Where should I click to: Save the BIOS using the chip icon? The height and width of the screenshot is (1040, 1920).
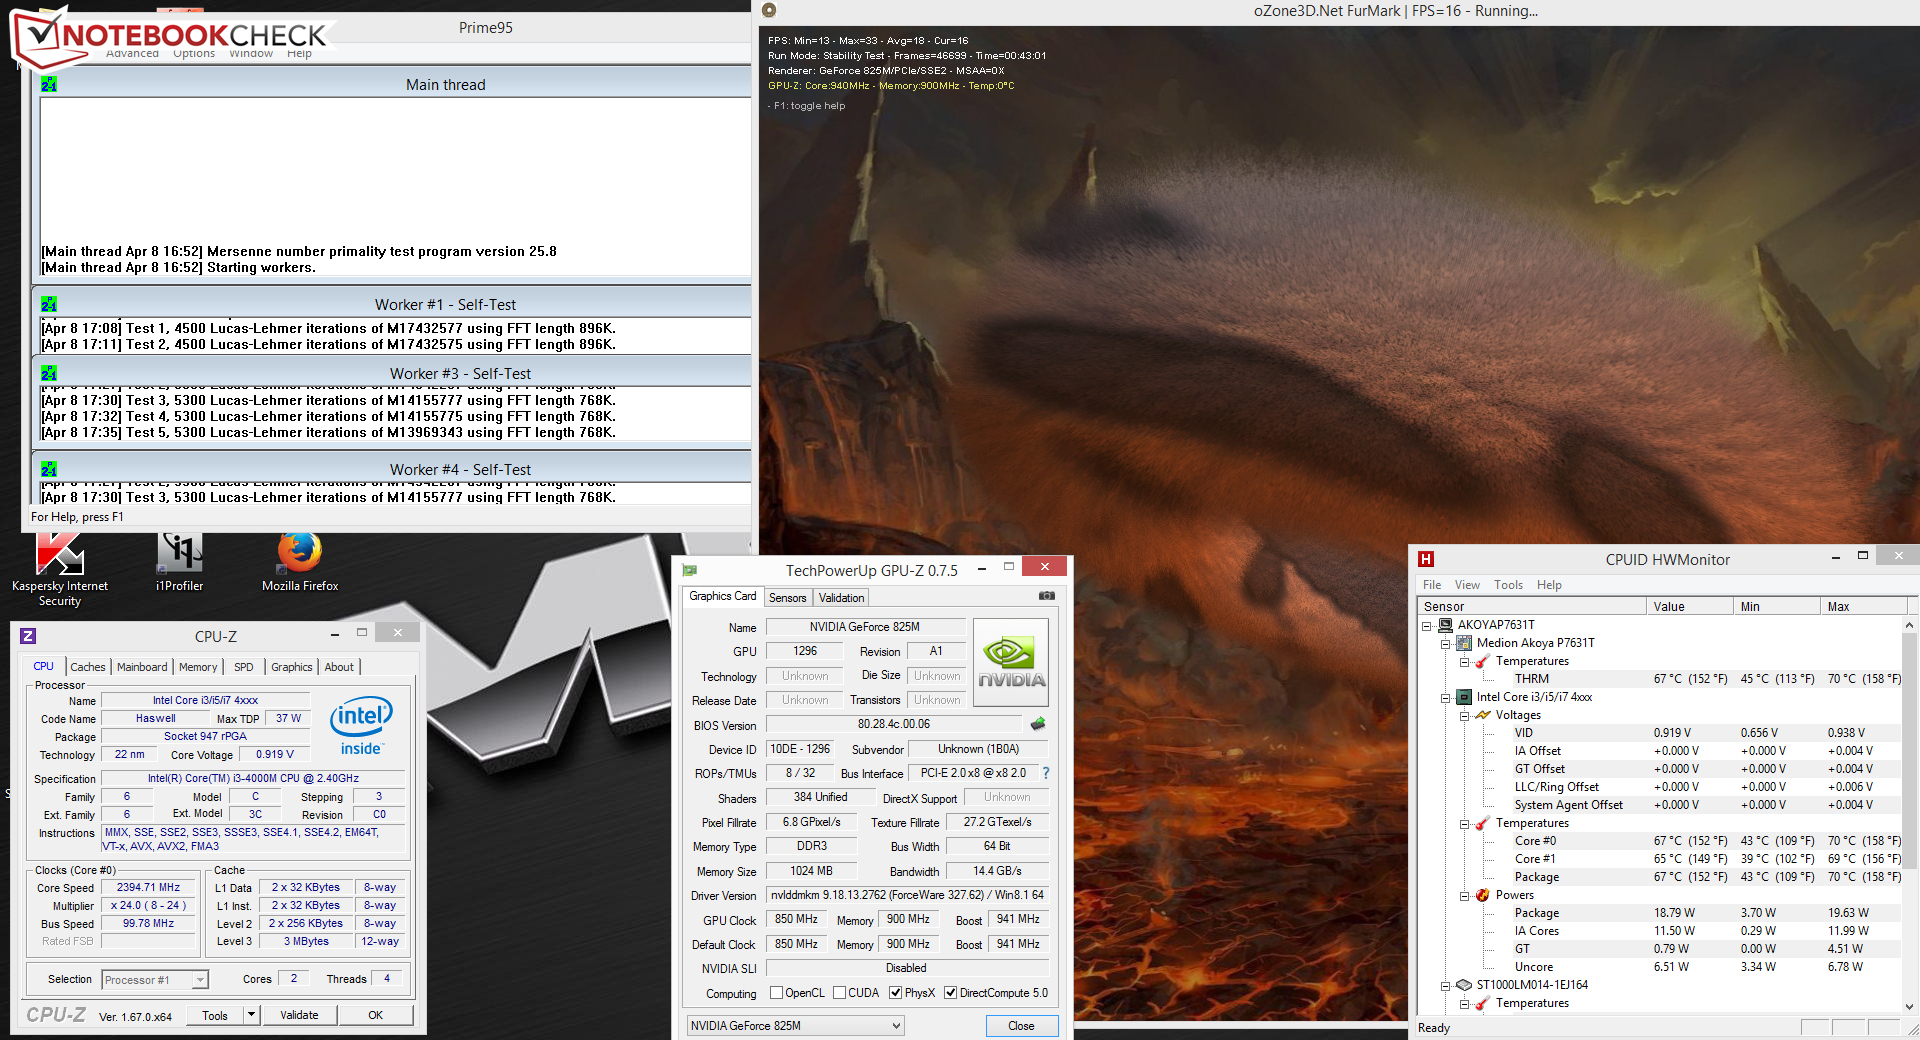tap(1038, 724)
